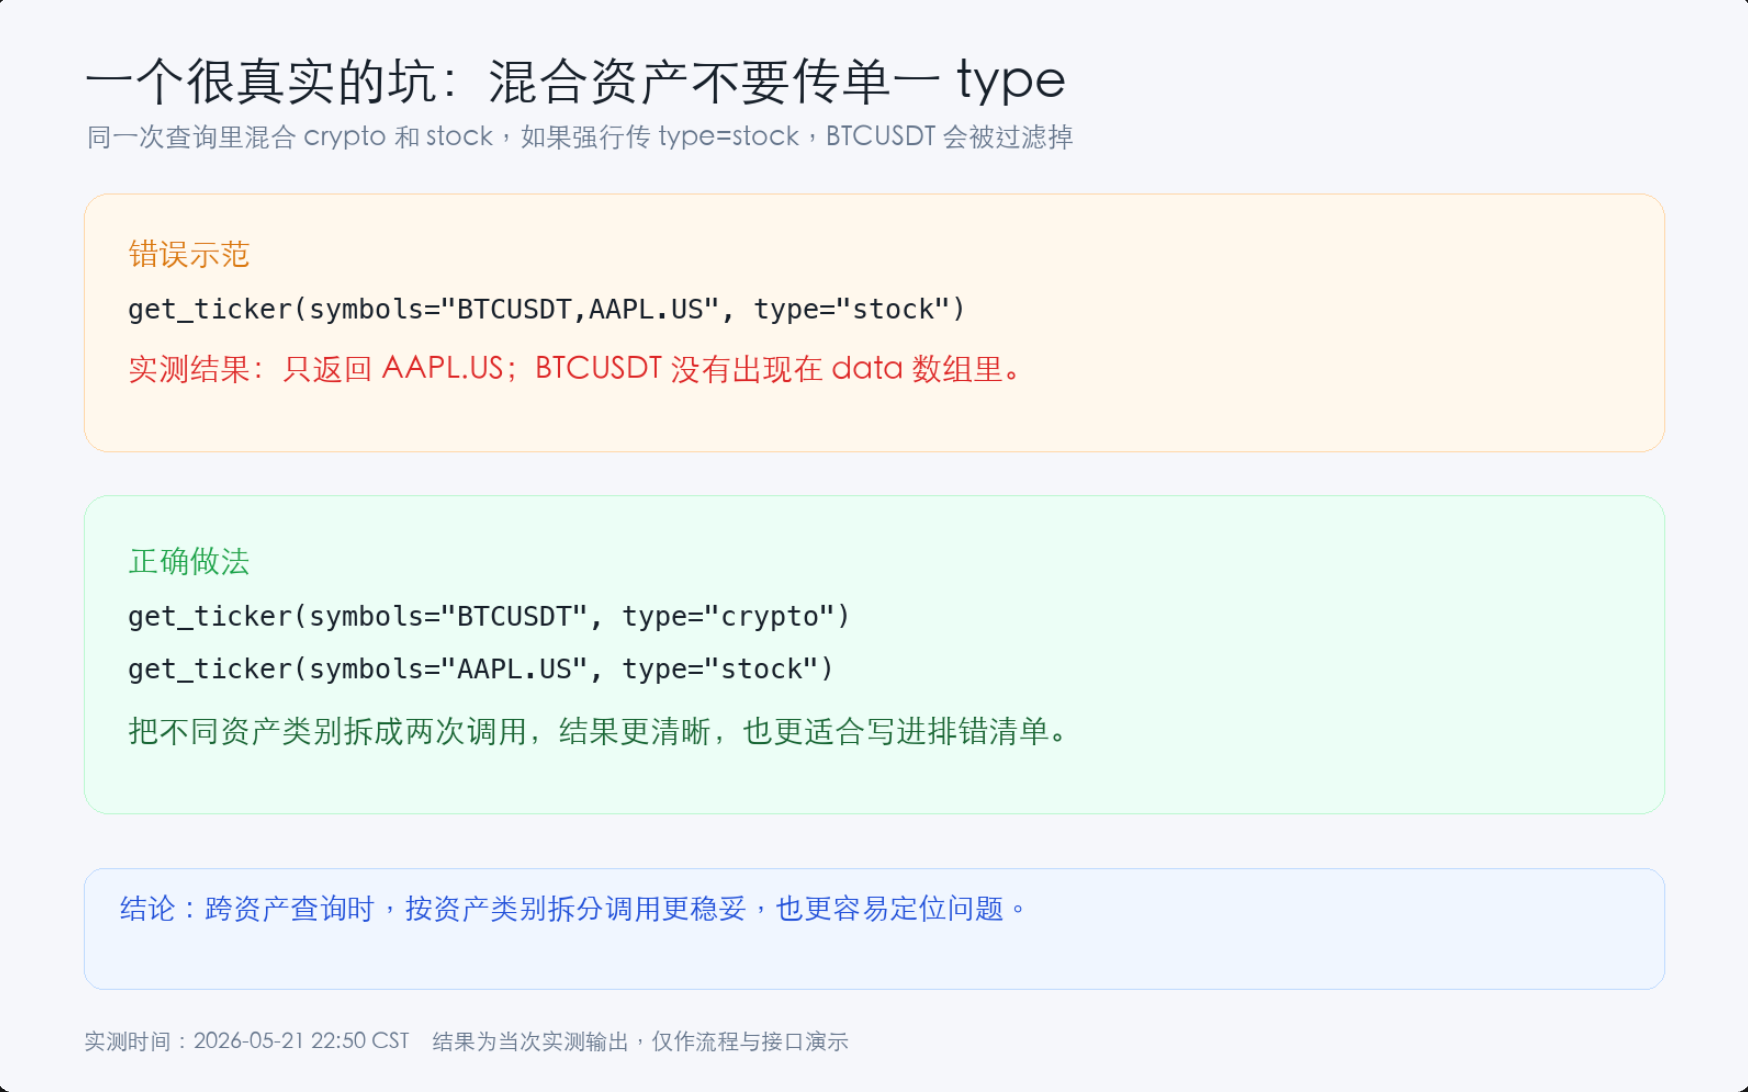
Task: Click the code line with type="crypto"
Action: point(489,616)
